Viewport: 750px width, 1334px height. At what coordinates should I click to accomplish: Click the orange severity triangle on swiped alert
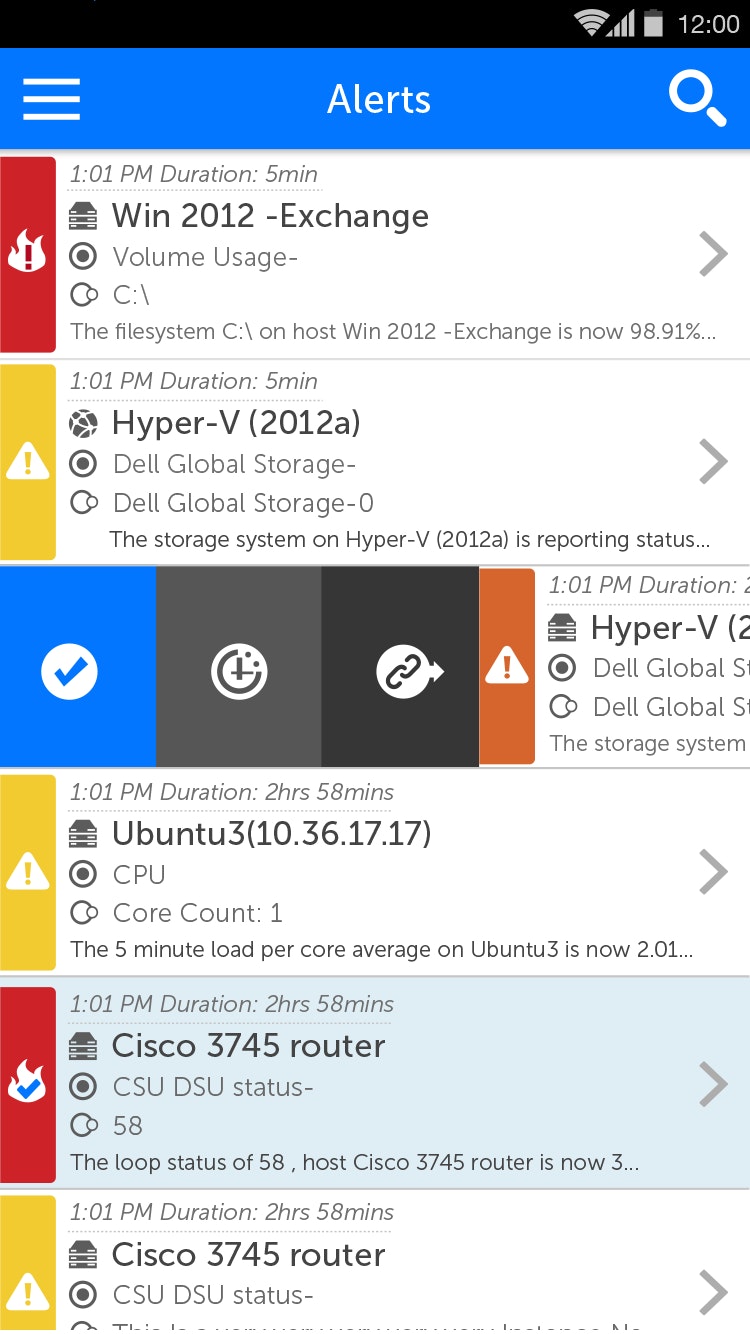coord(507,671)
